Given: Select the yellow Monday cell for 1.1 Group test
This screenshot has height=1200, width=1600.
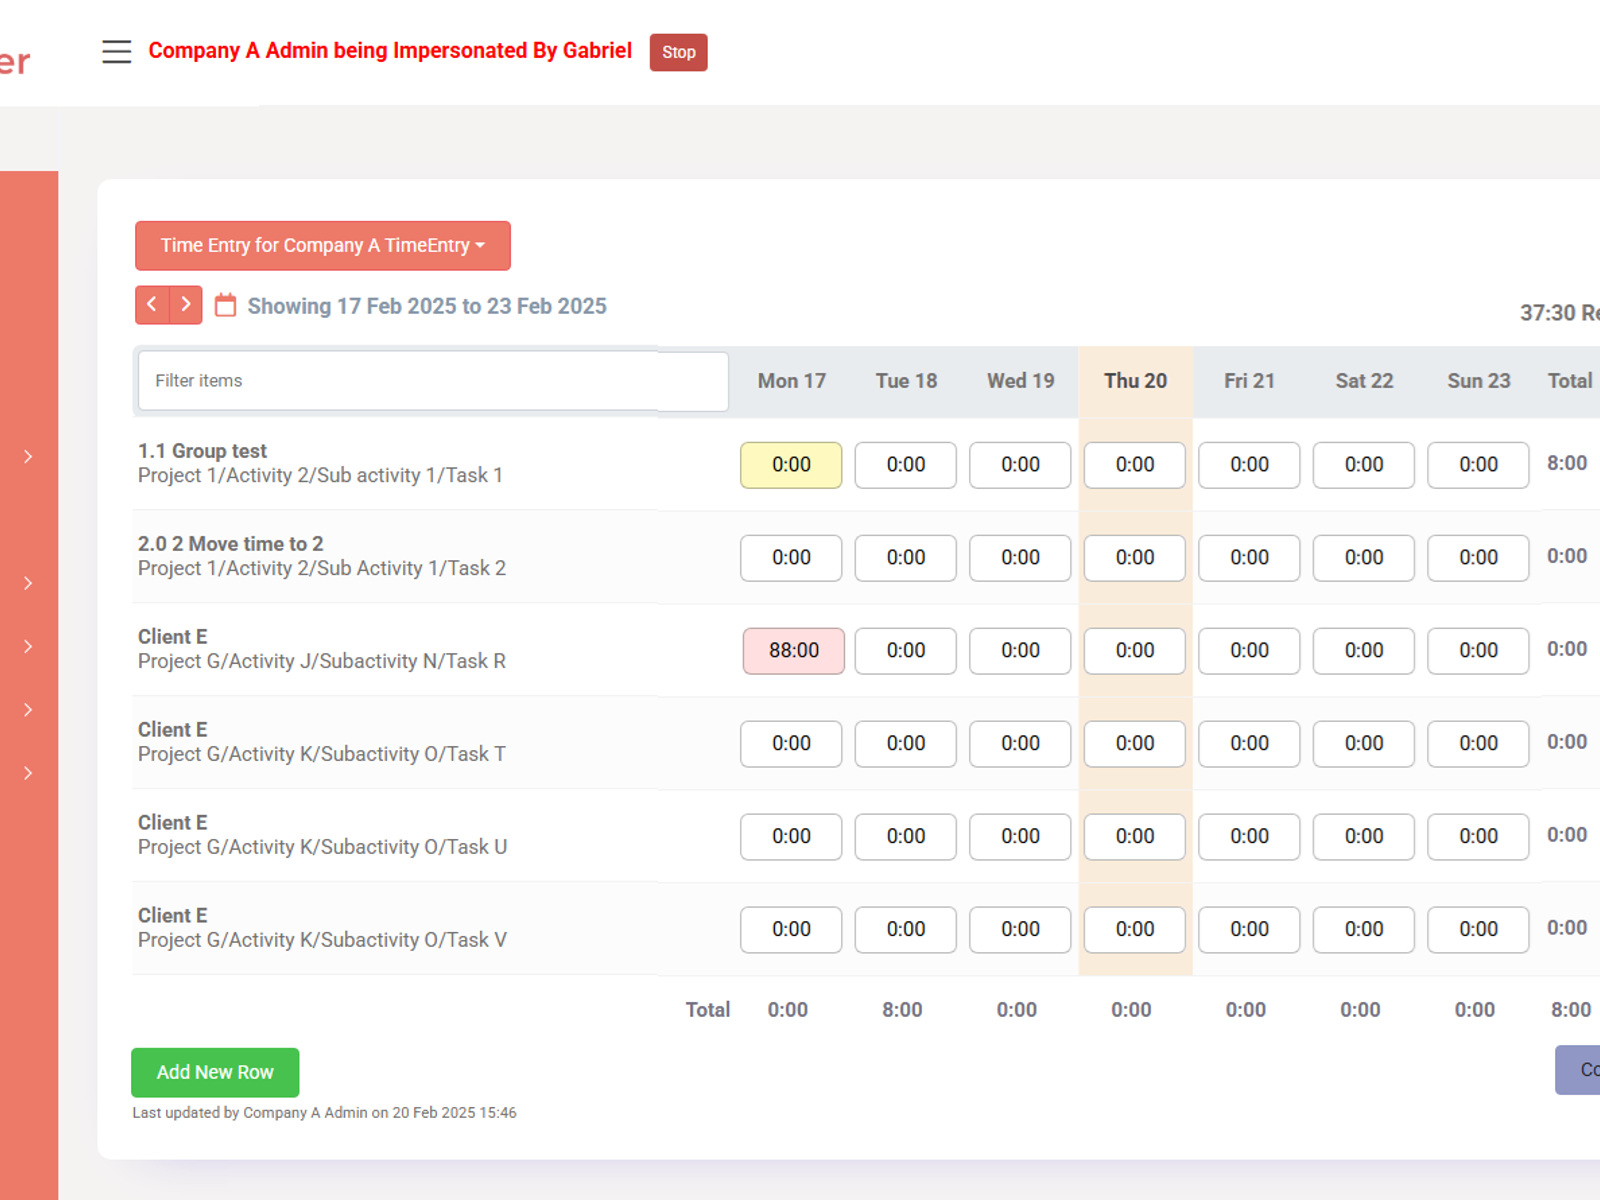Looking at the screenshot, I should 791,465.
